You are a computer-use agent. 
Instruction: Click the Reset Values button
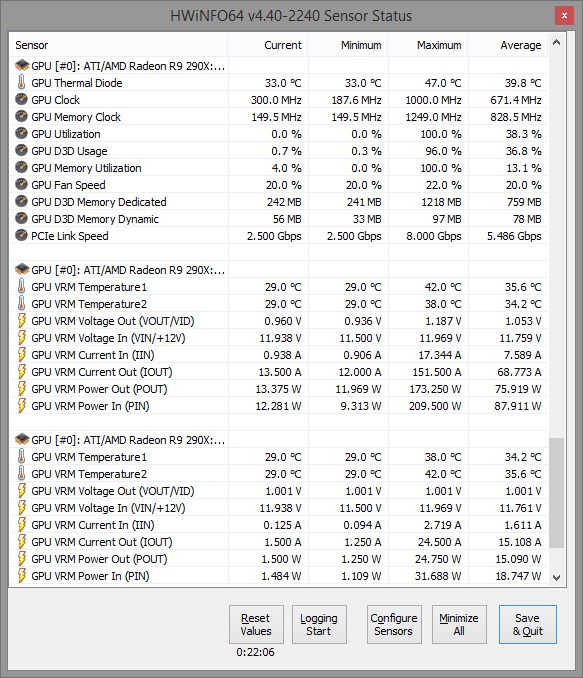pos(256,624)
